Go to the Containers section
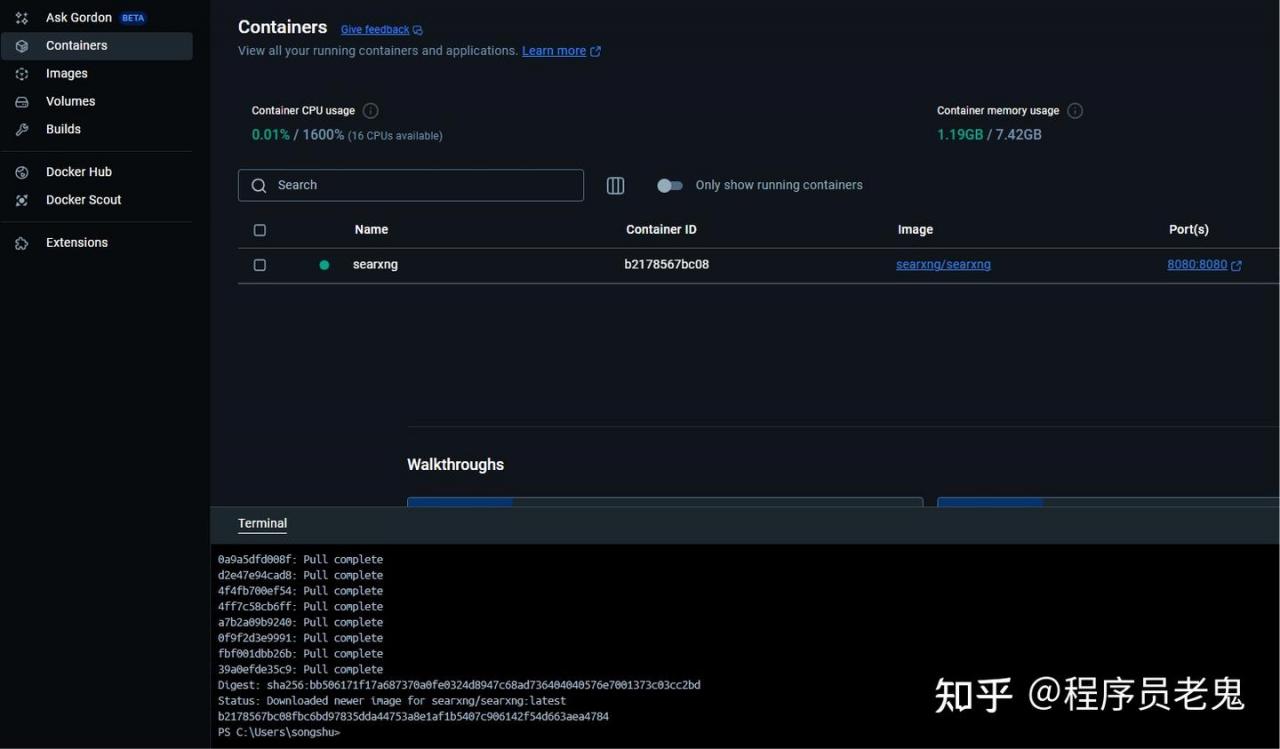This screenshot has height=749, width=1280. point(96,46)
